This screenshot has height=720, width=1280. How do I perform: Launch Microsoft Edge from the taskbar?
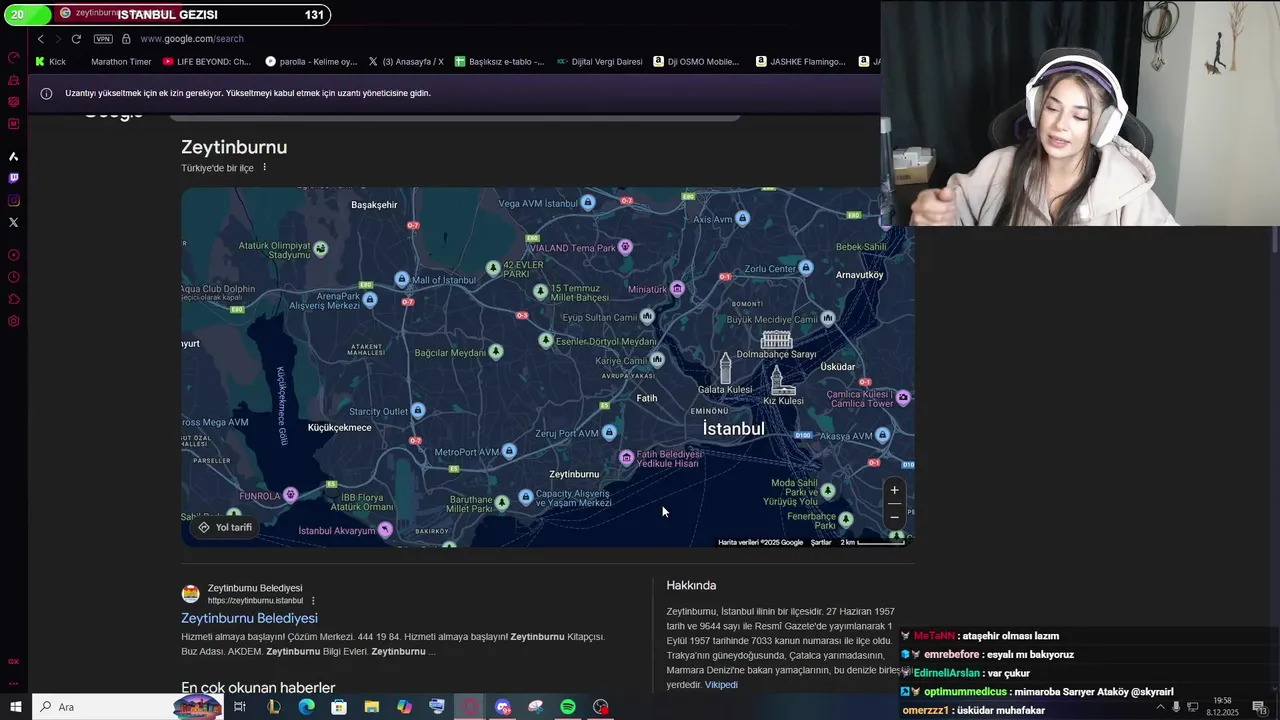[x=306, y=707]
